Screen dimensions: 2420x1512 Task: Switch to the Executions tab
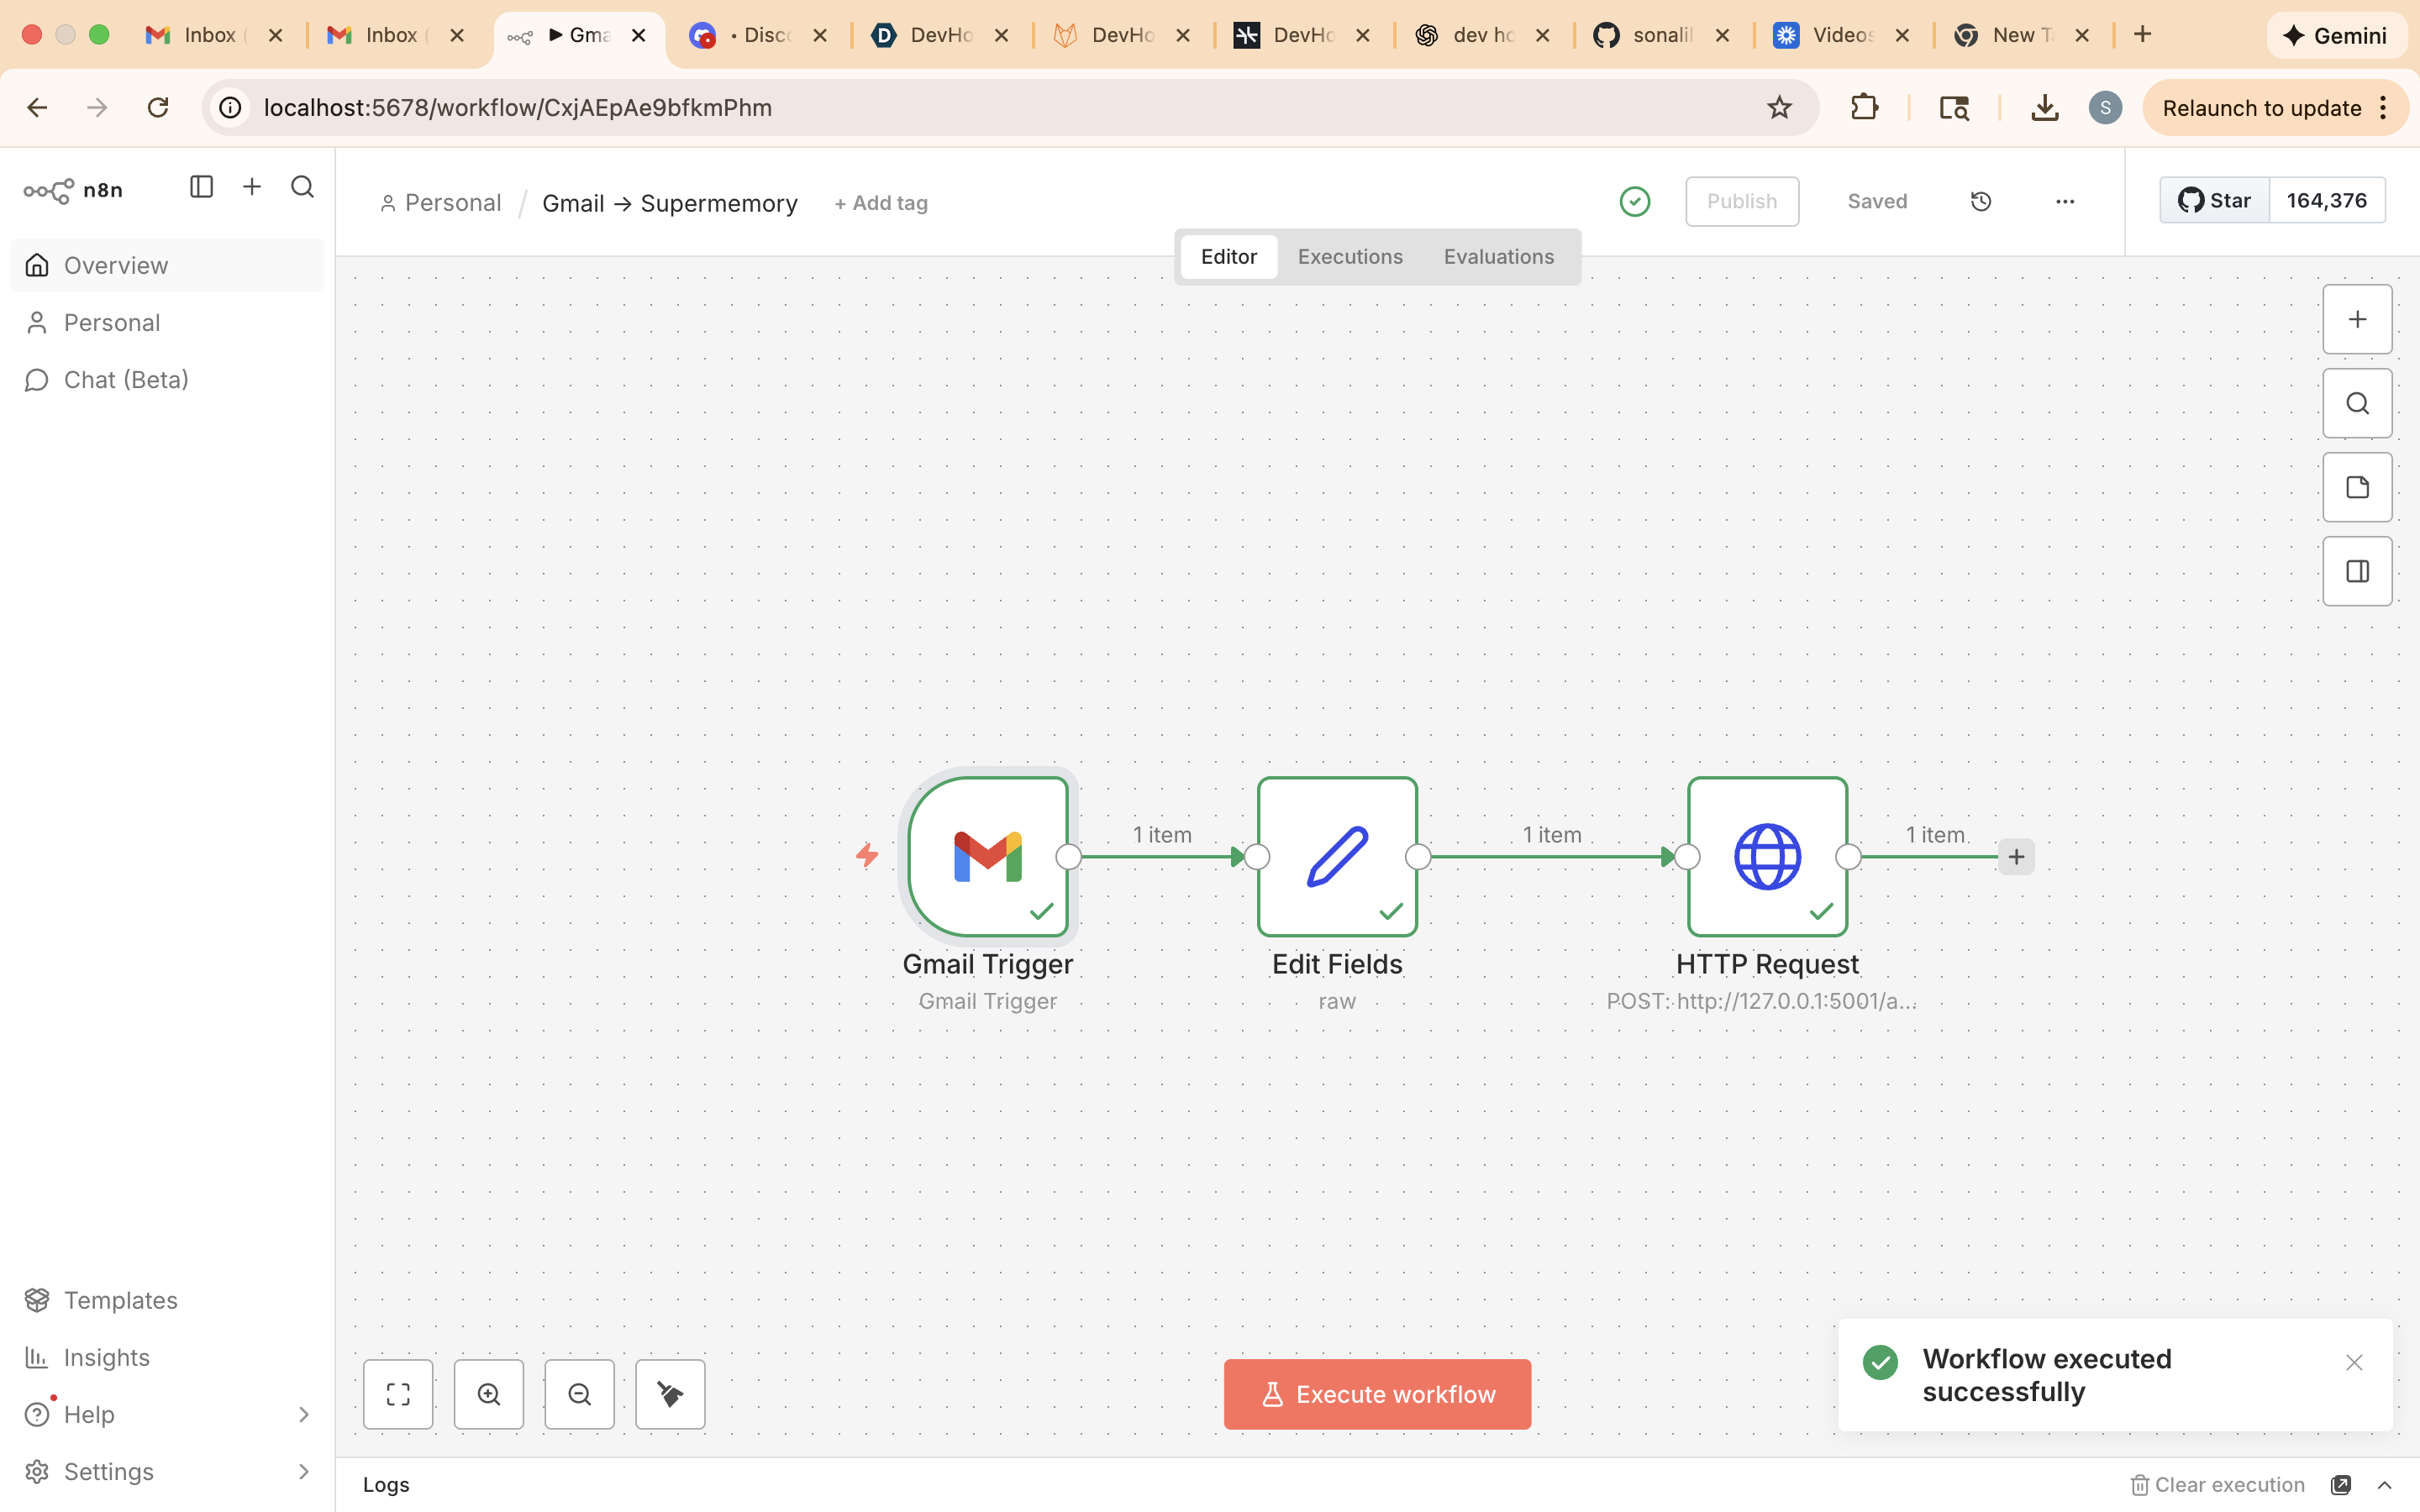[1350, 257]
